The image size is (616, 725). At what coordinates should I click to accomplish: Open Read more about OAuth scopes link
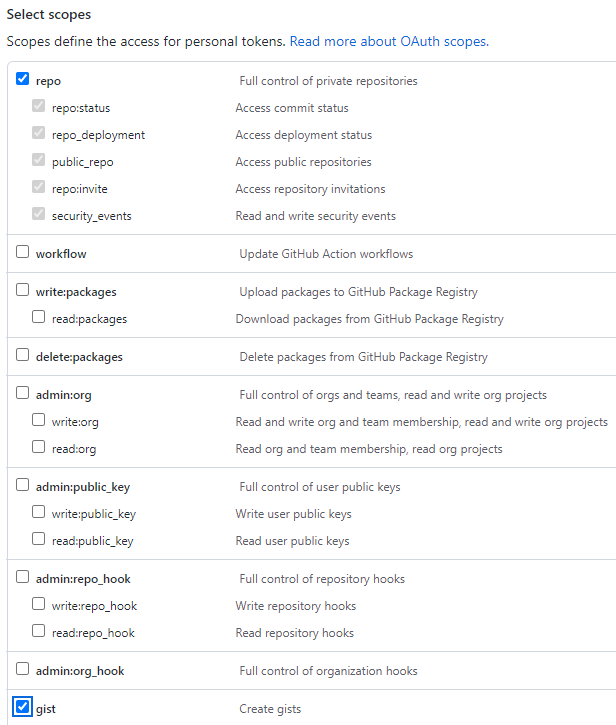pyautogui.click(x=389, y=42)
